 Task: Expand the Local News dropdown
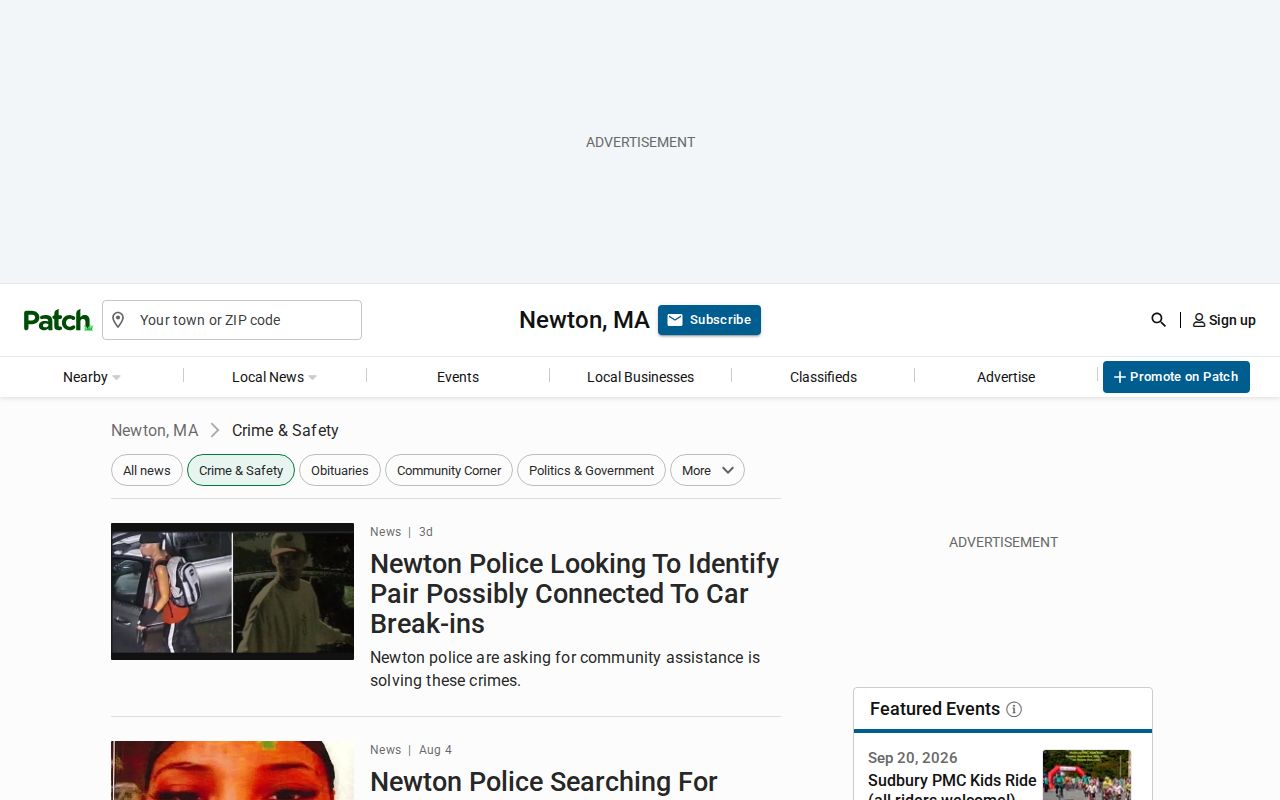click(274, 377)
